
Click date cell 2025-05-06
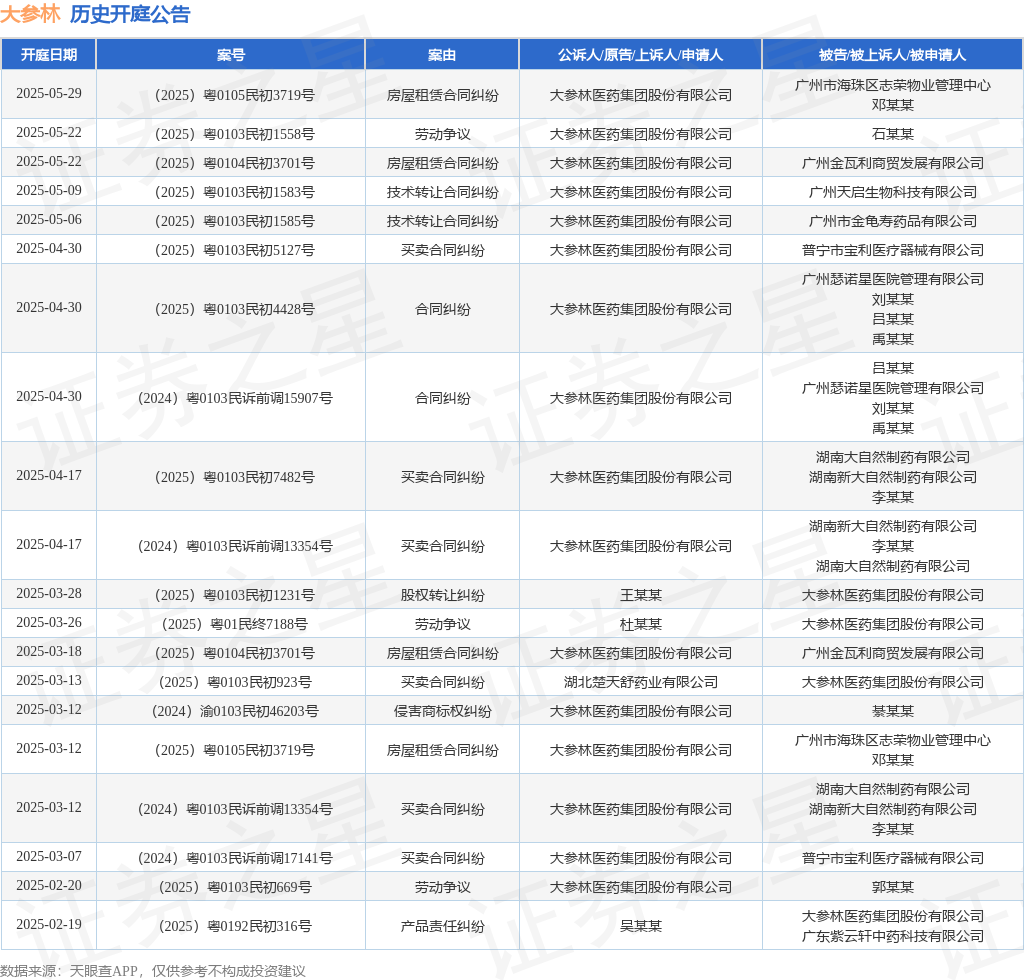[49, 219]
